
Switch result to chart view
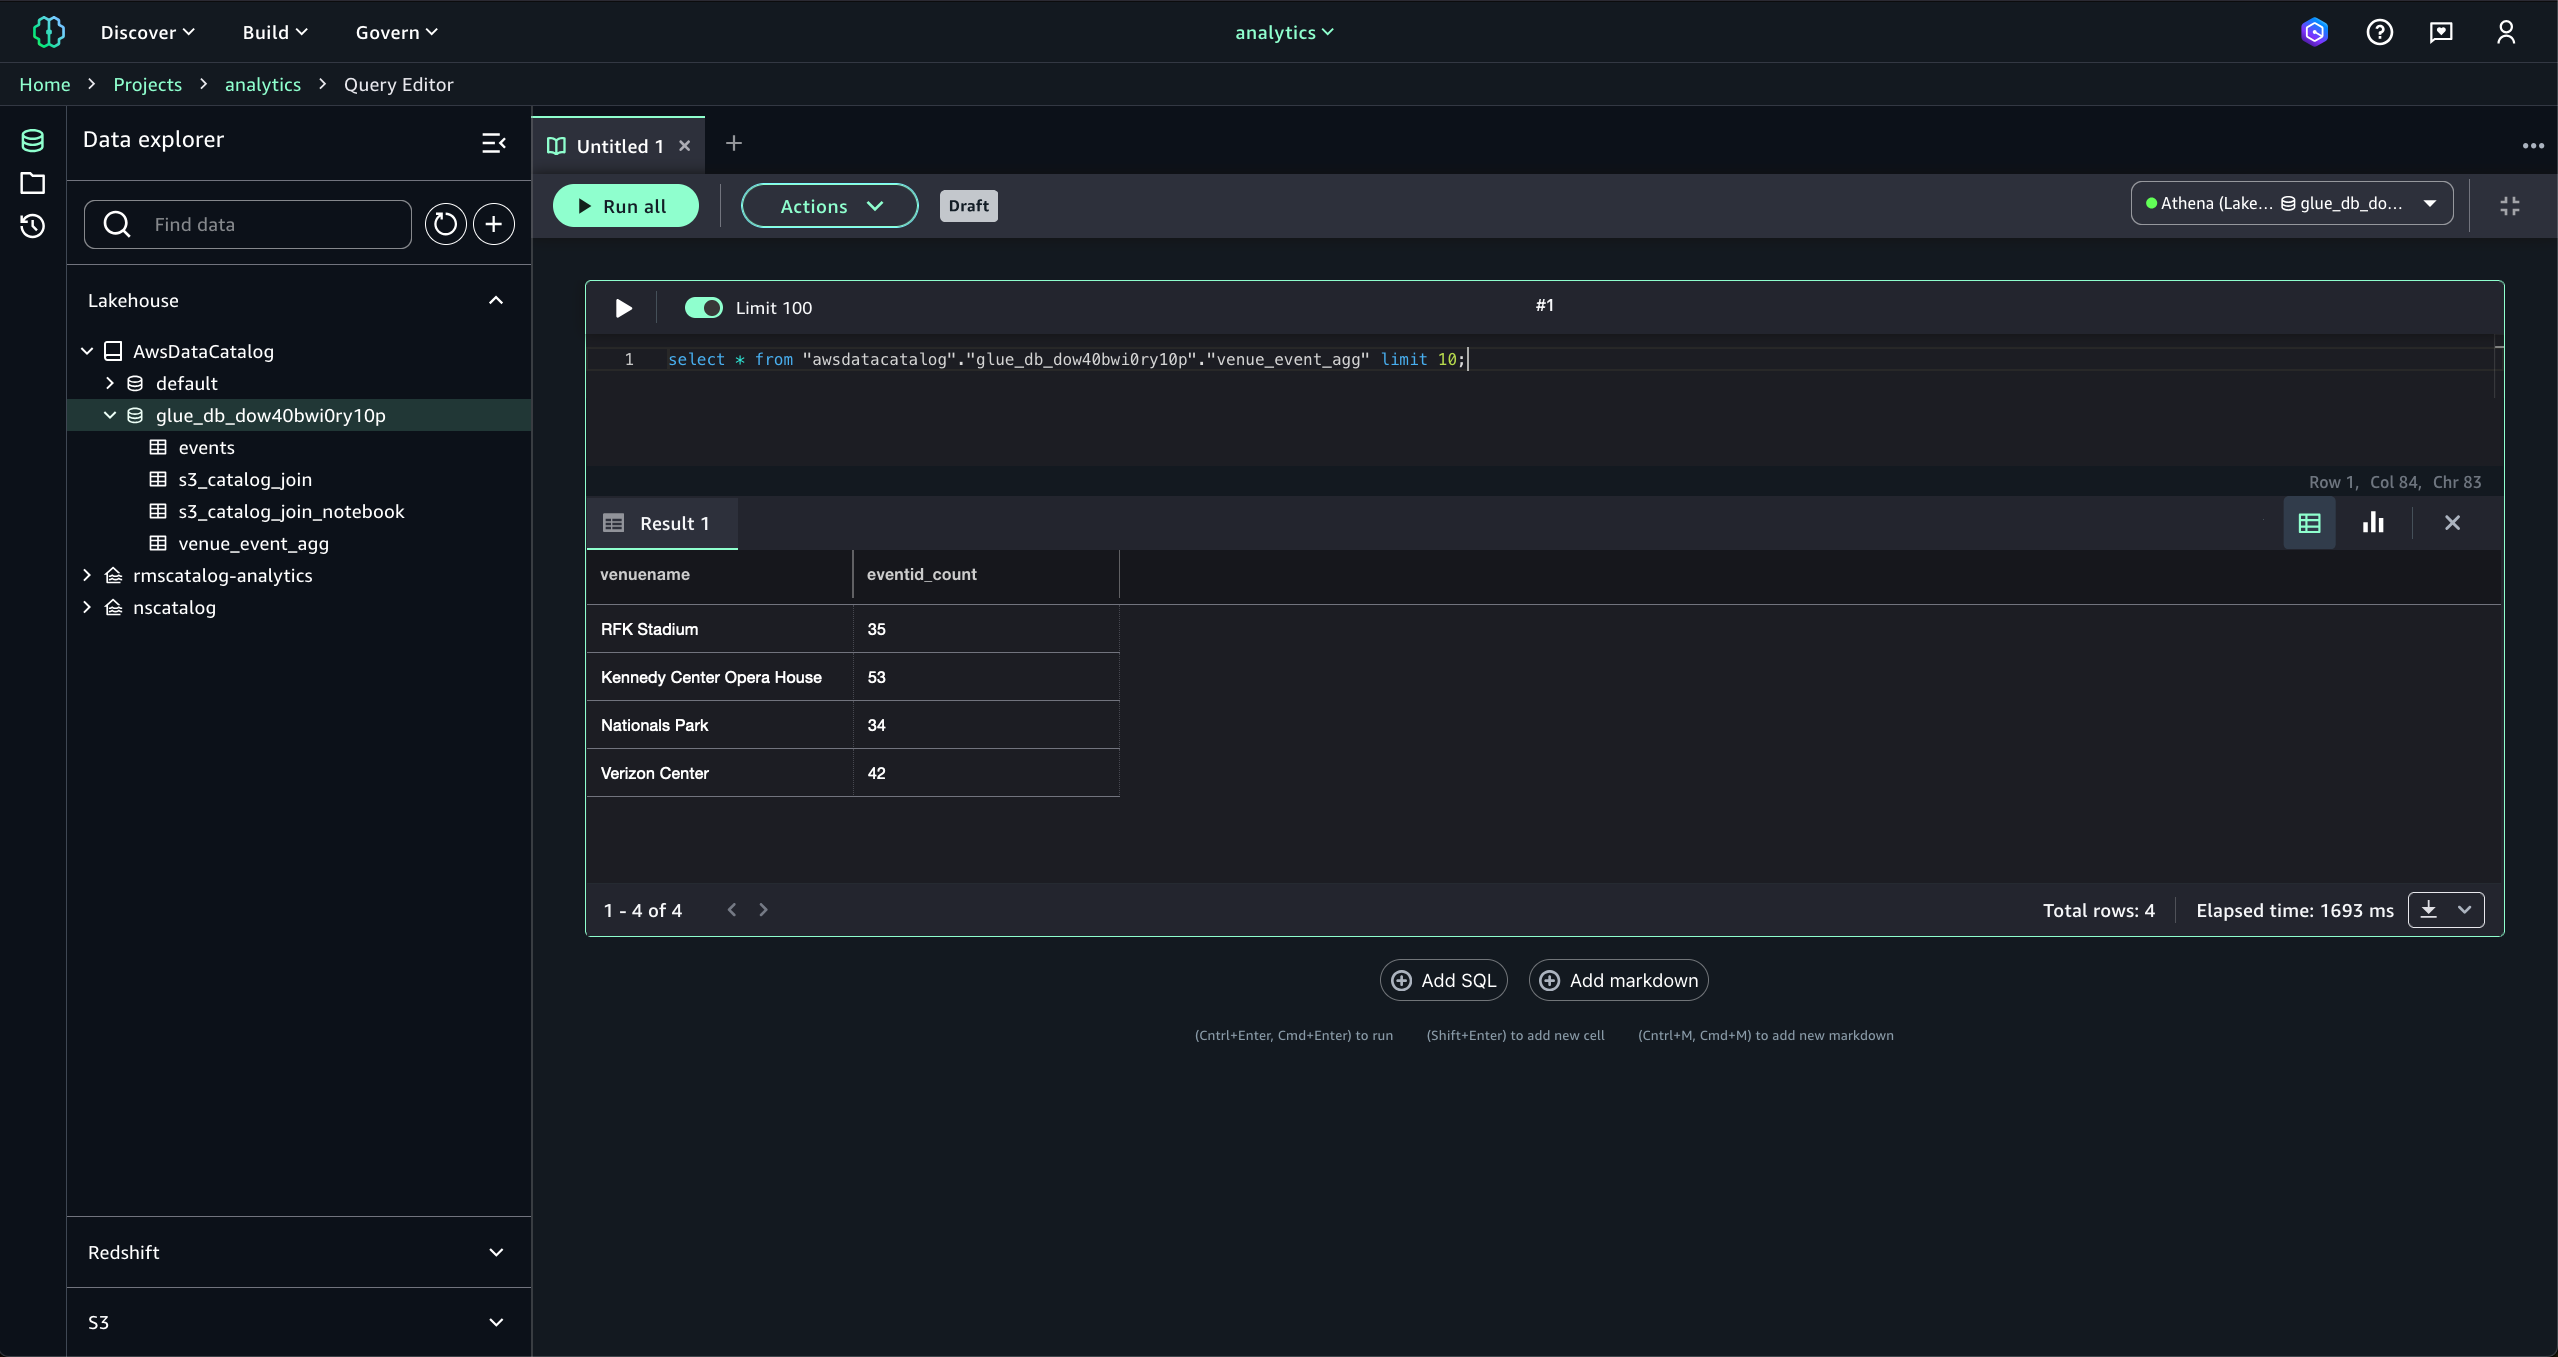[x=2373, y=523]
